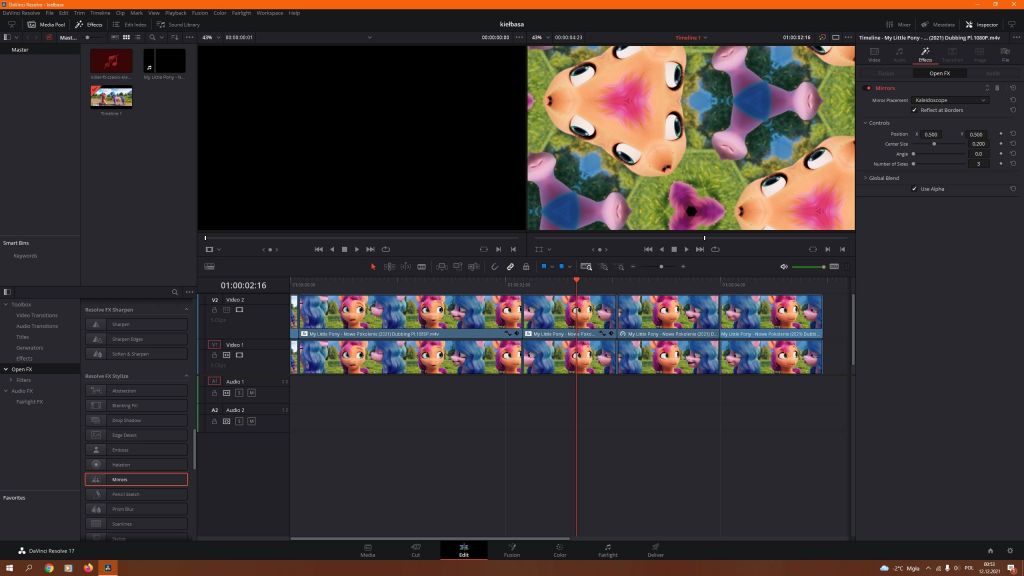The image size is (1024, 576).
Task: Open the Playback menu
Action: [175, 13]
